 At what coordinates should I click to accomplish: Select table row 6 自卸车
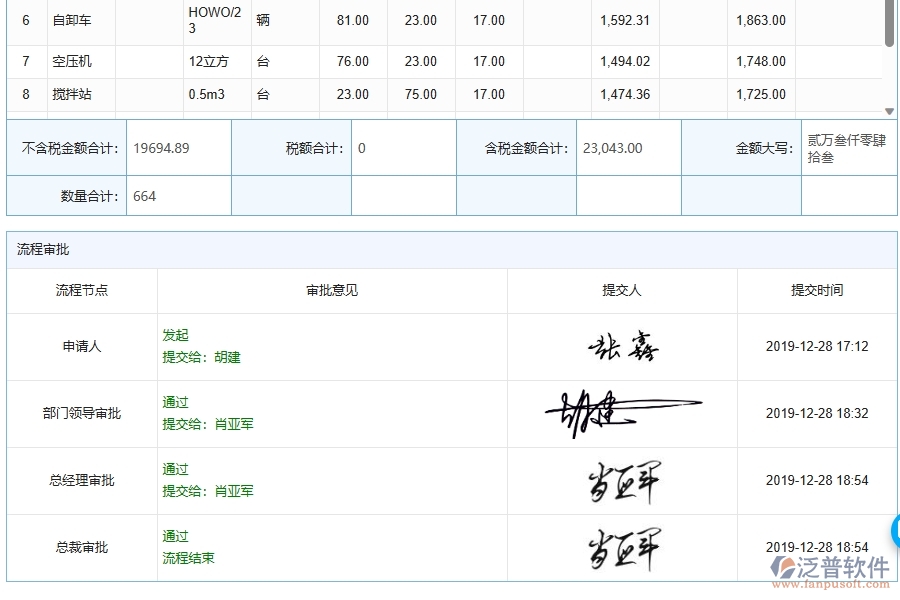click(x=70, y=20)
